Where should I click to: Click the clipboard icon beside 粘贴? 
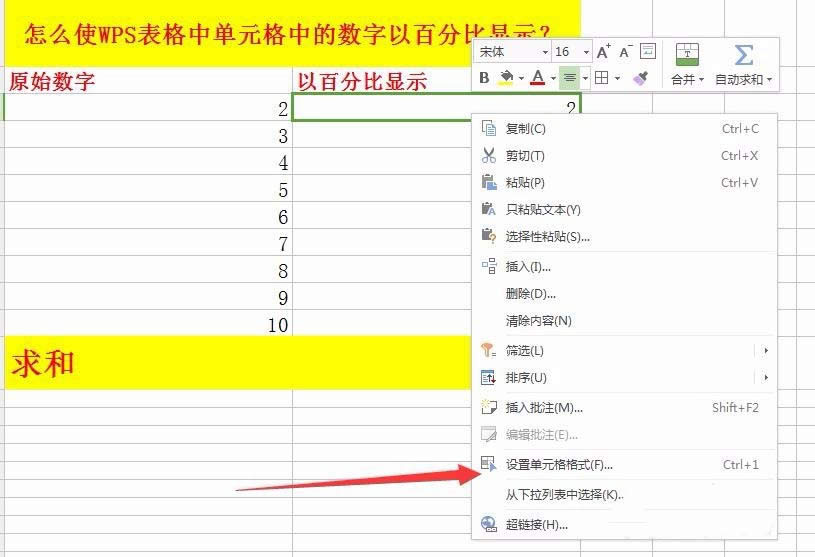(489, 182)
